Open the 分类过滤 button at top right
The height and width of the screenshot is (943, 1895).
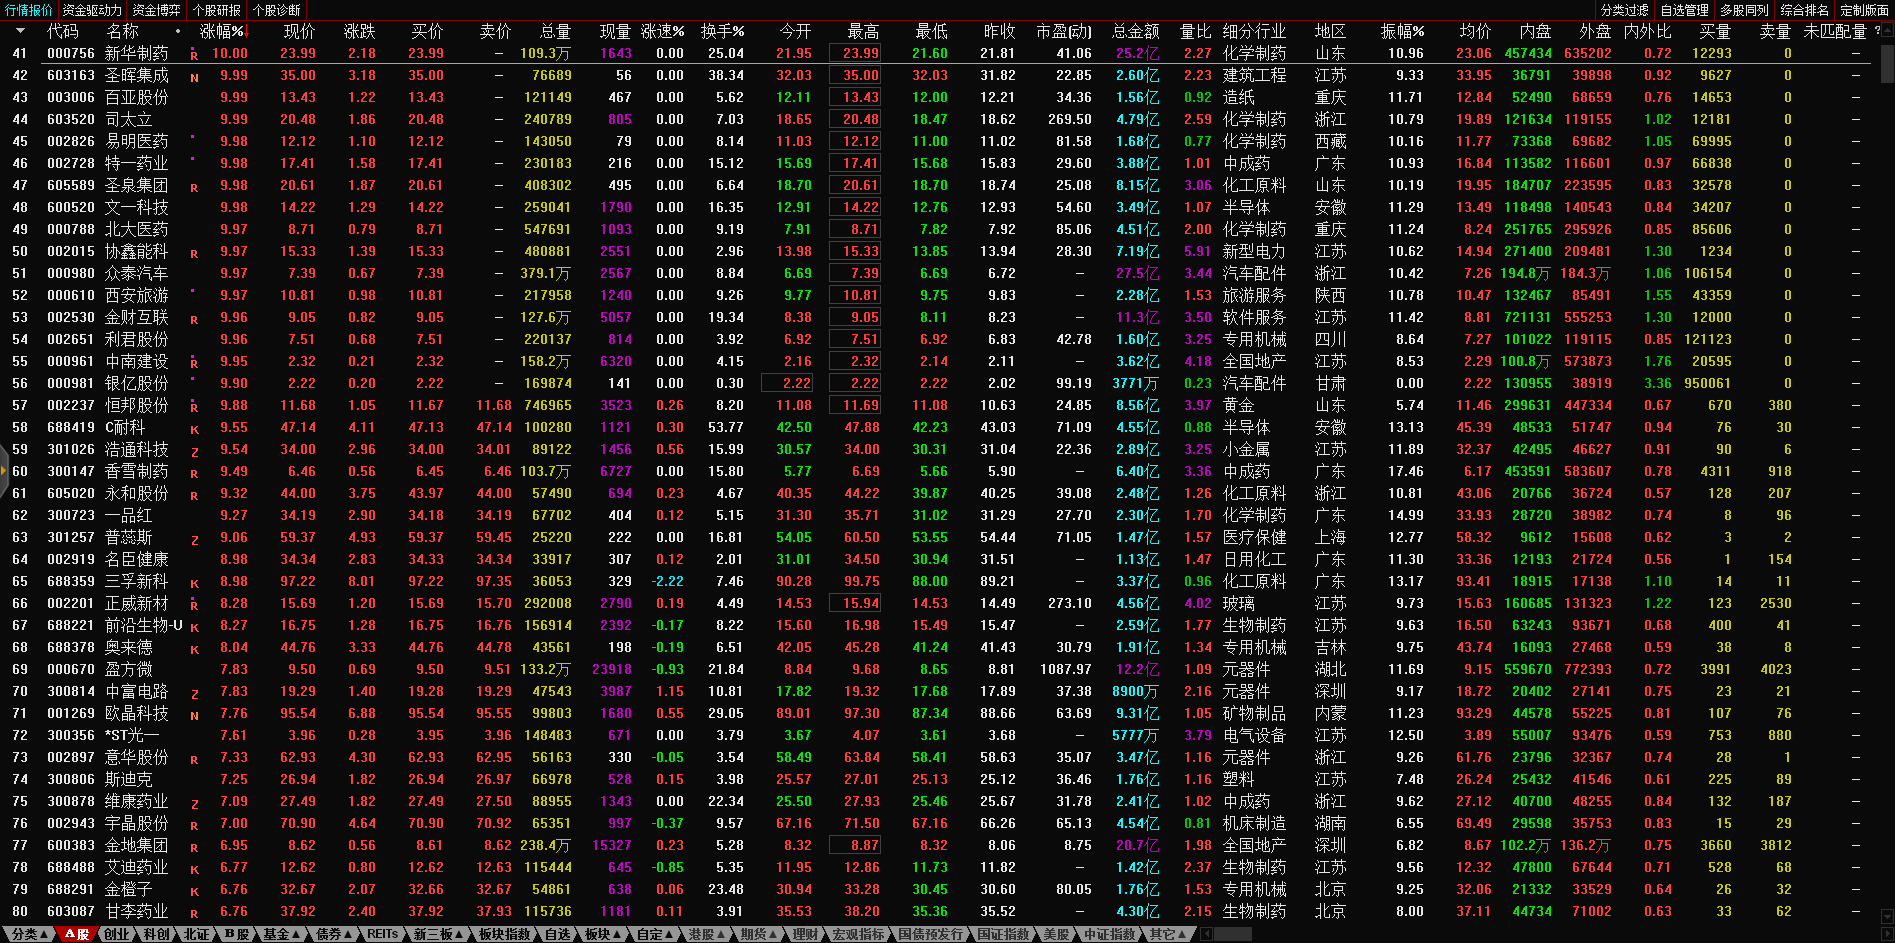click(x=1624, y=10)
